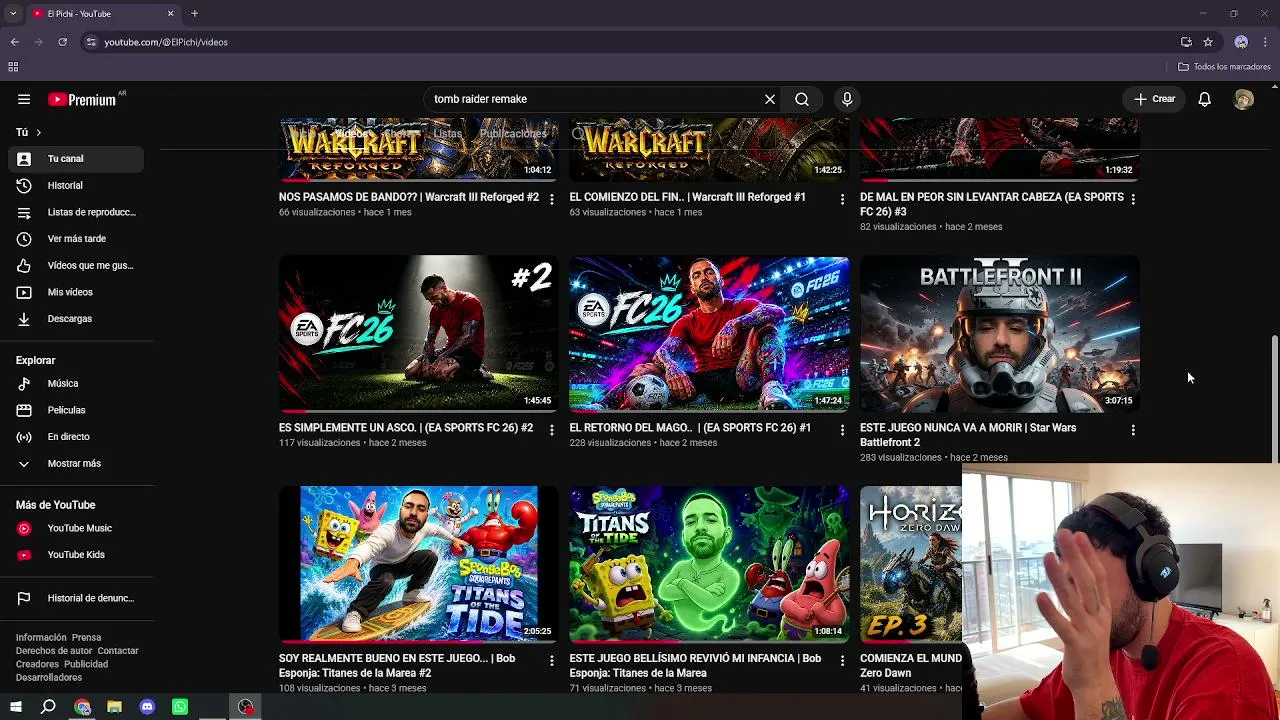Open YouTube Kids from the sidebar
This screenshot has width=1280, height=720.
pos(76,555)
